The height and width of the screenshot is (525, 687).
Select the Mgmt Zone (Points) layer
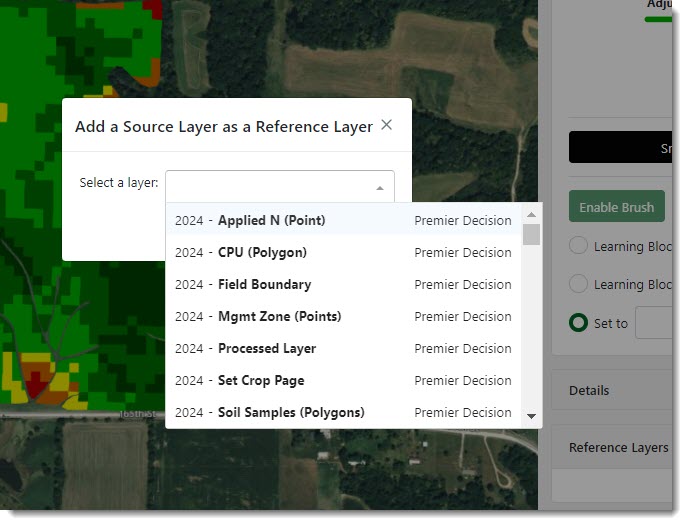point(342,316)
